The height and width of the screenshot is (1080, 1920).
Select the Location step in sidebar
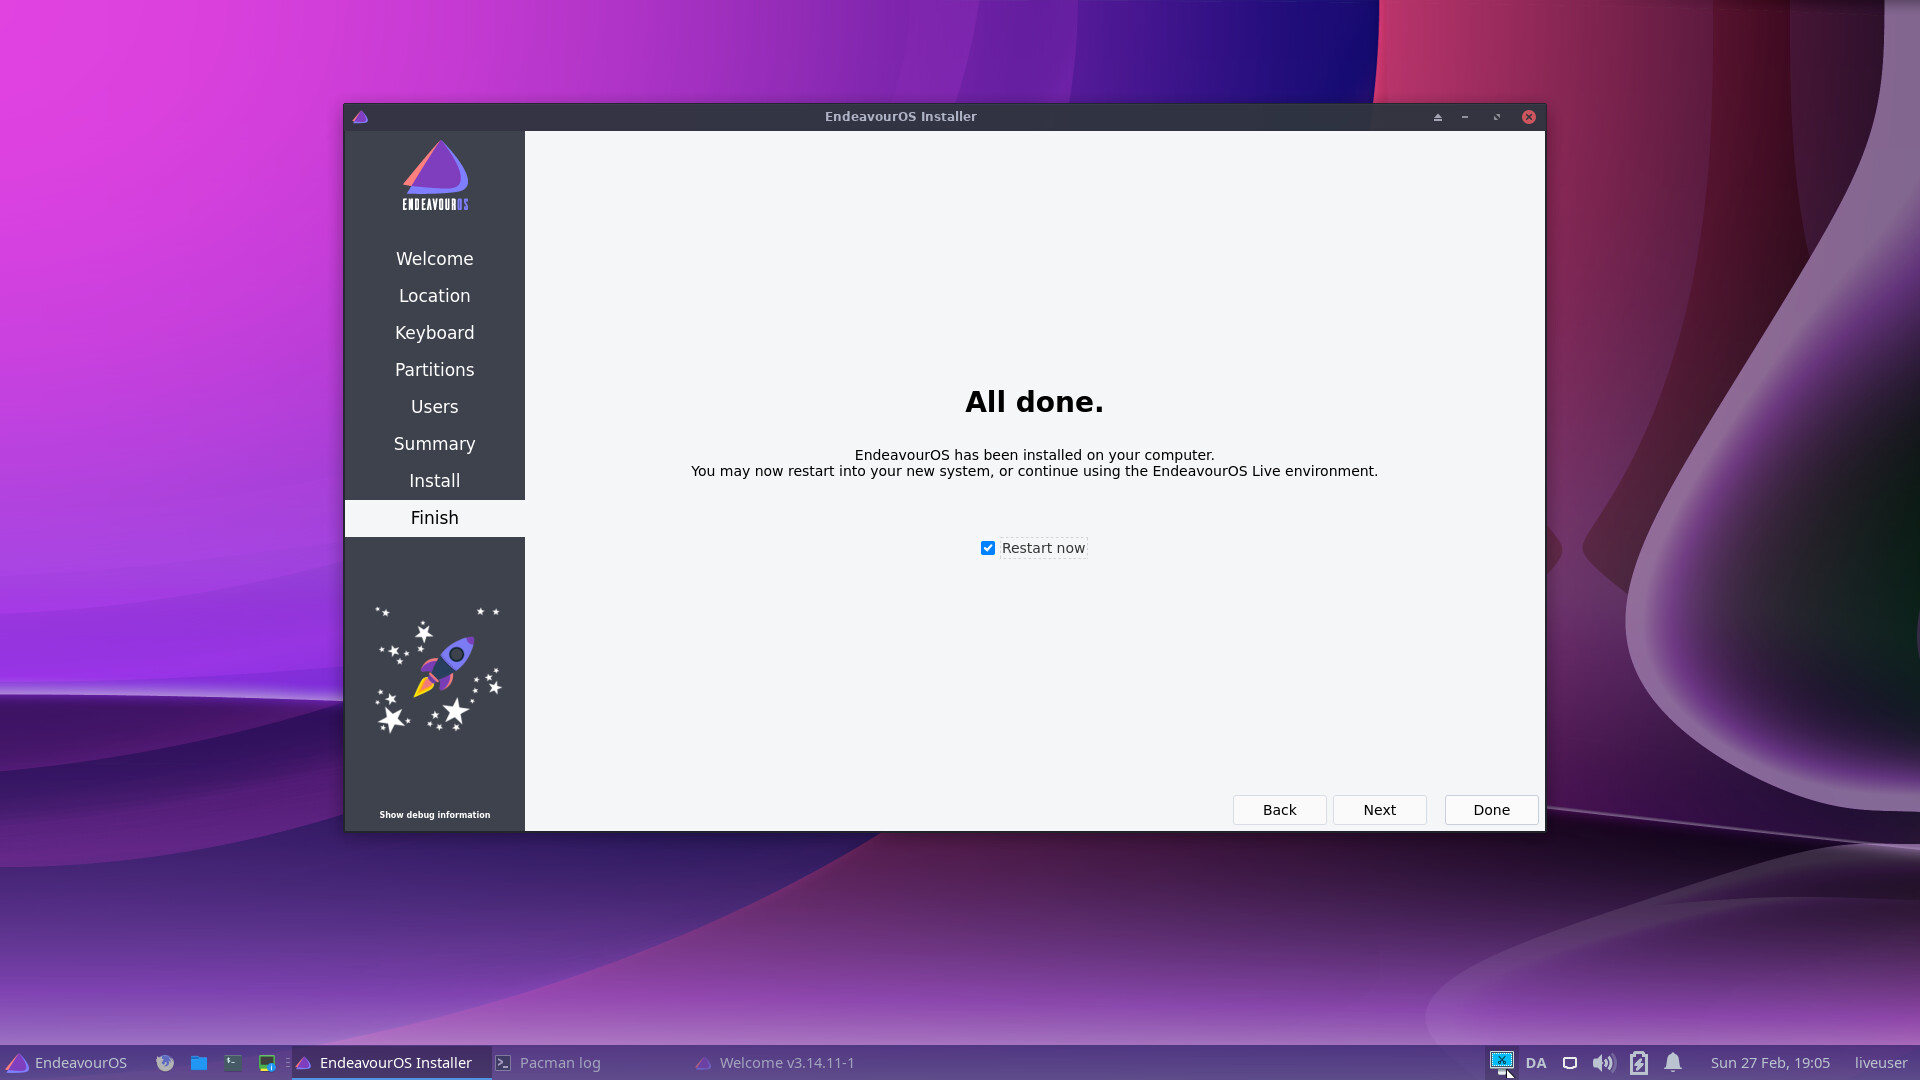434,296
